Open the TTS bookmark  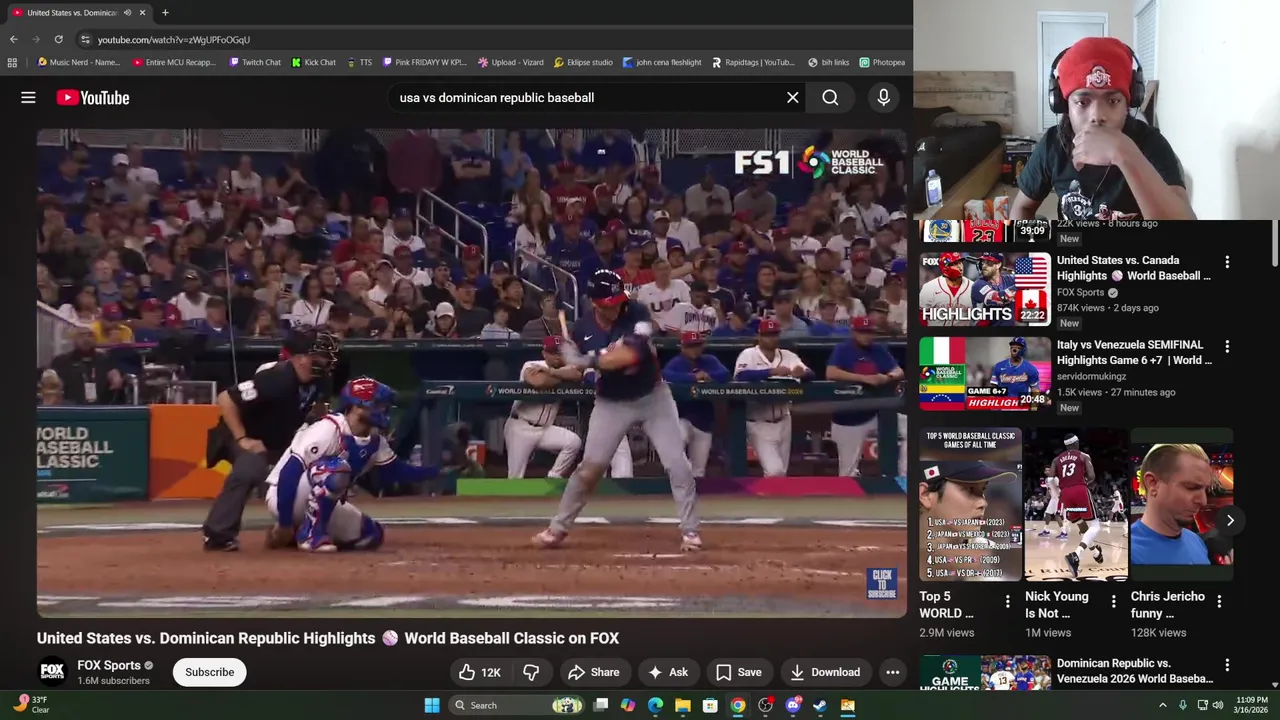359,62
